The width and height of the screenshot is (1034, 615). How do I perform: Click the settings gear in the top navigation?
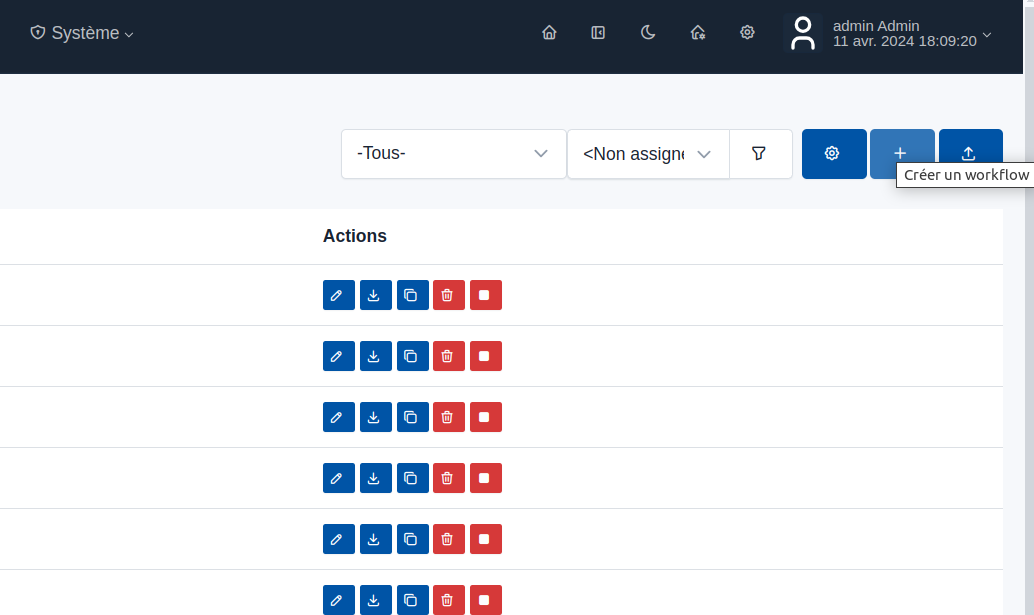[x=747, y=32]
